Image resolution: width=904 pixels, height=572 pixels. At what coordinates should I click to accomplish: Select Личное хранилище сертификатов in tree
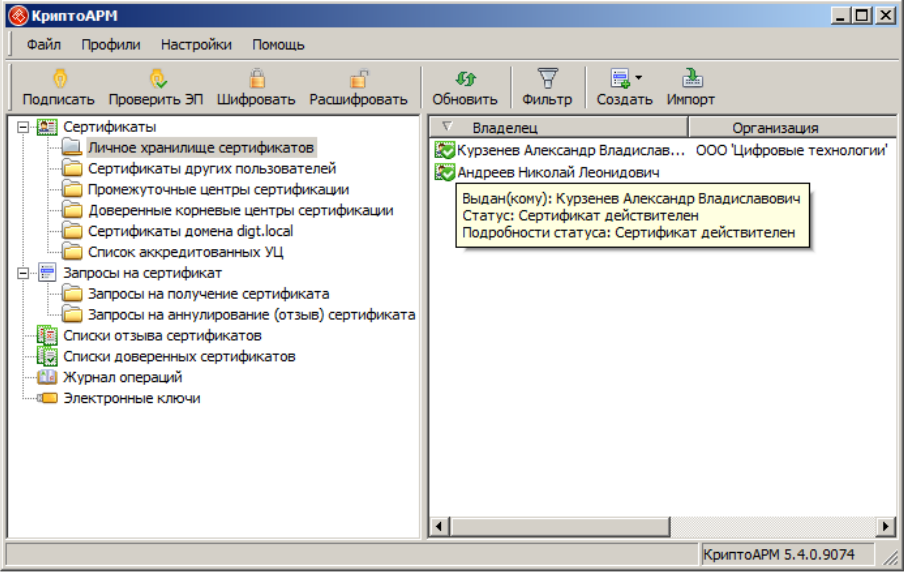pyautogui.click(x=201, y=148)
